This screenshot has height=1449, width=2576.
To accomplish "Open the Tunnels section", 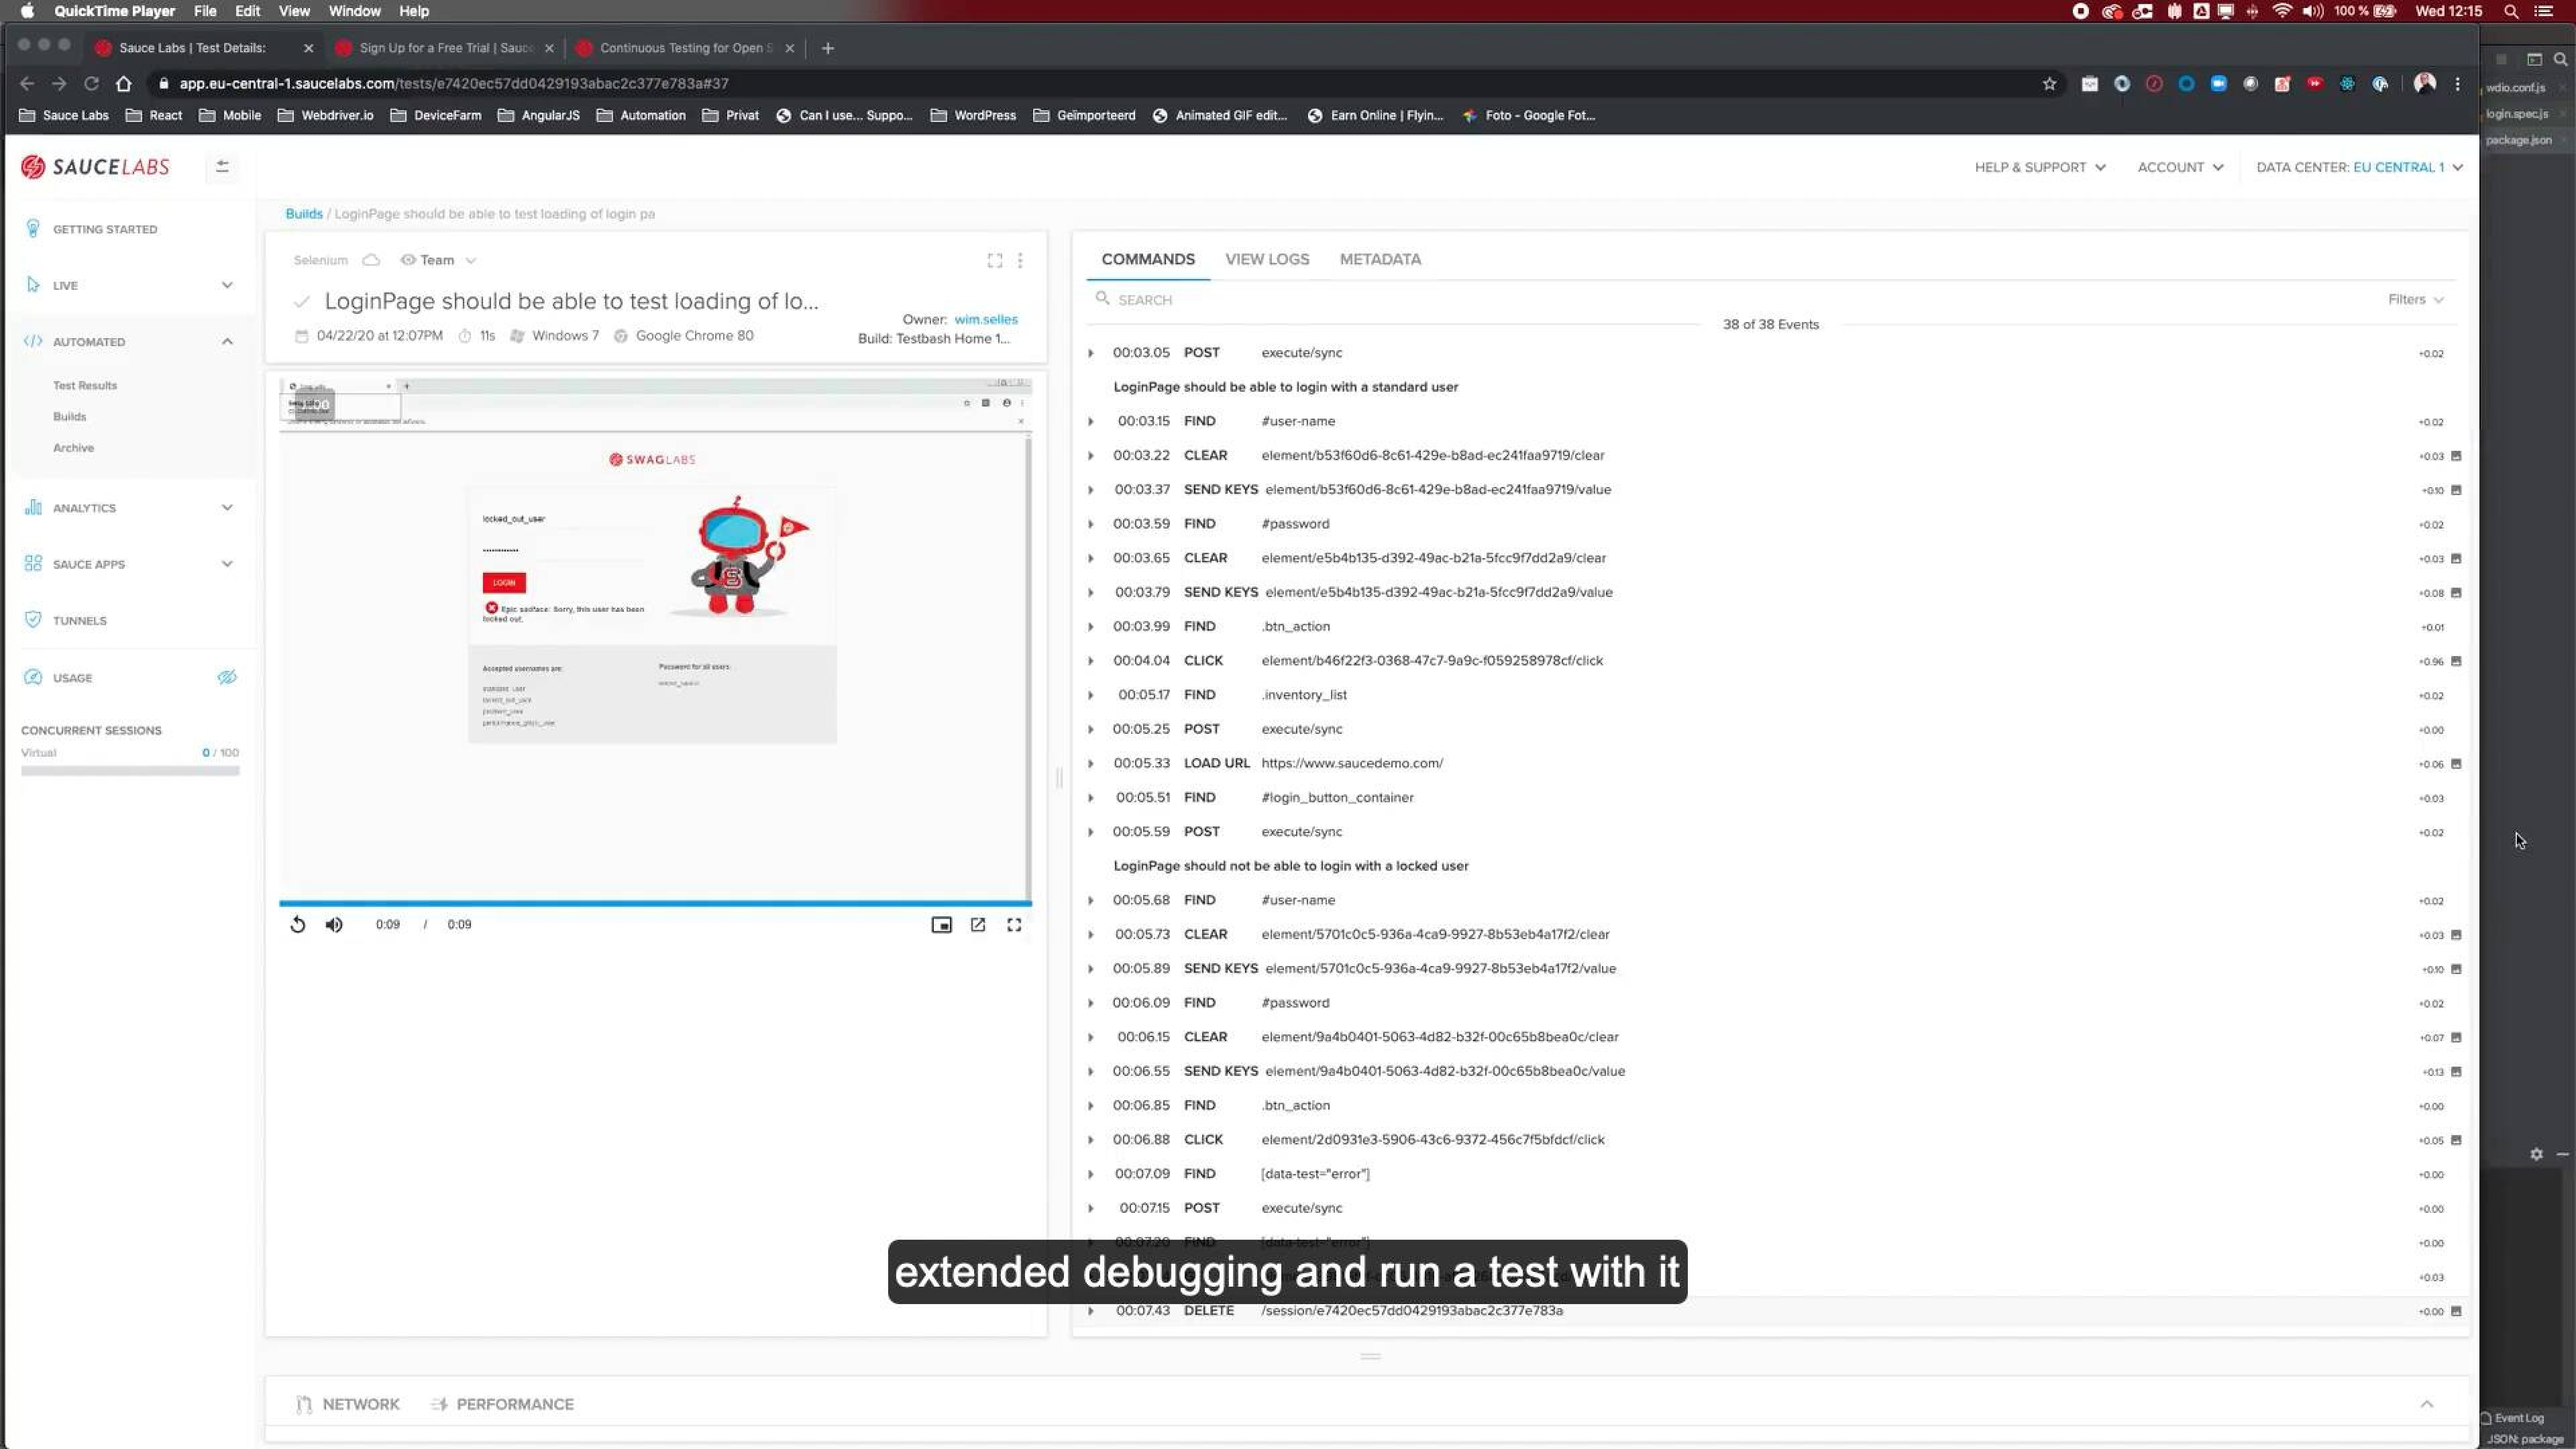I will (x=79, y=620).
